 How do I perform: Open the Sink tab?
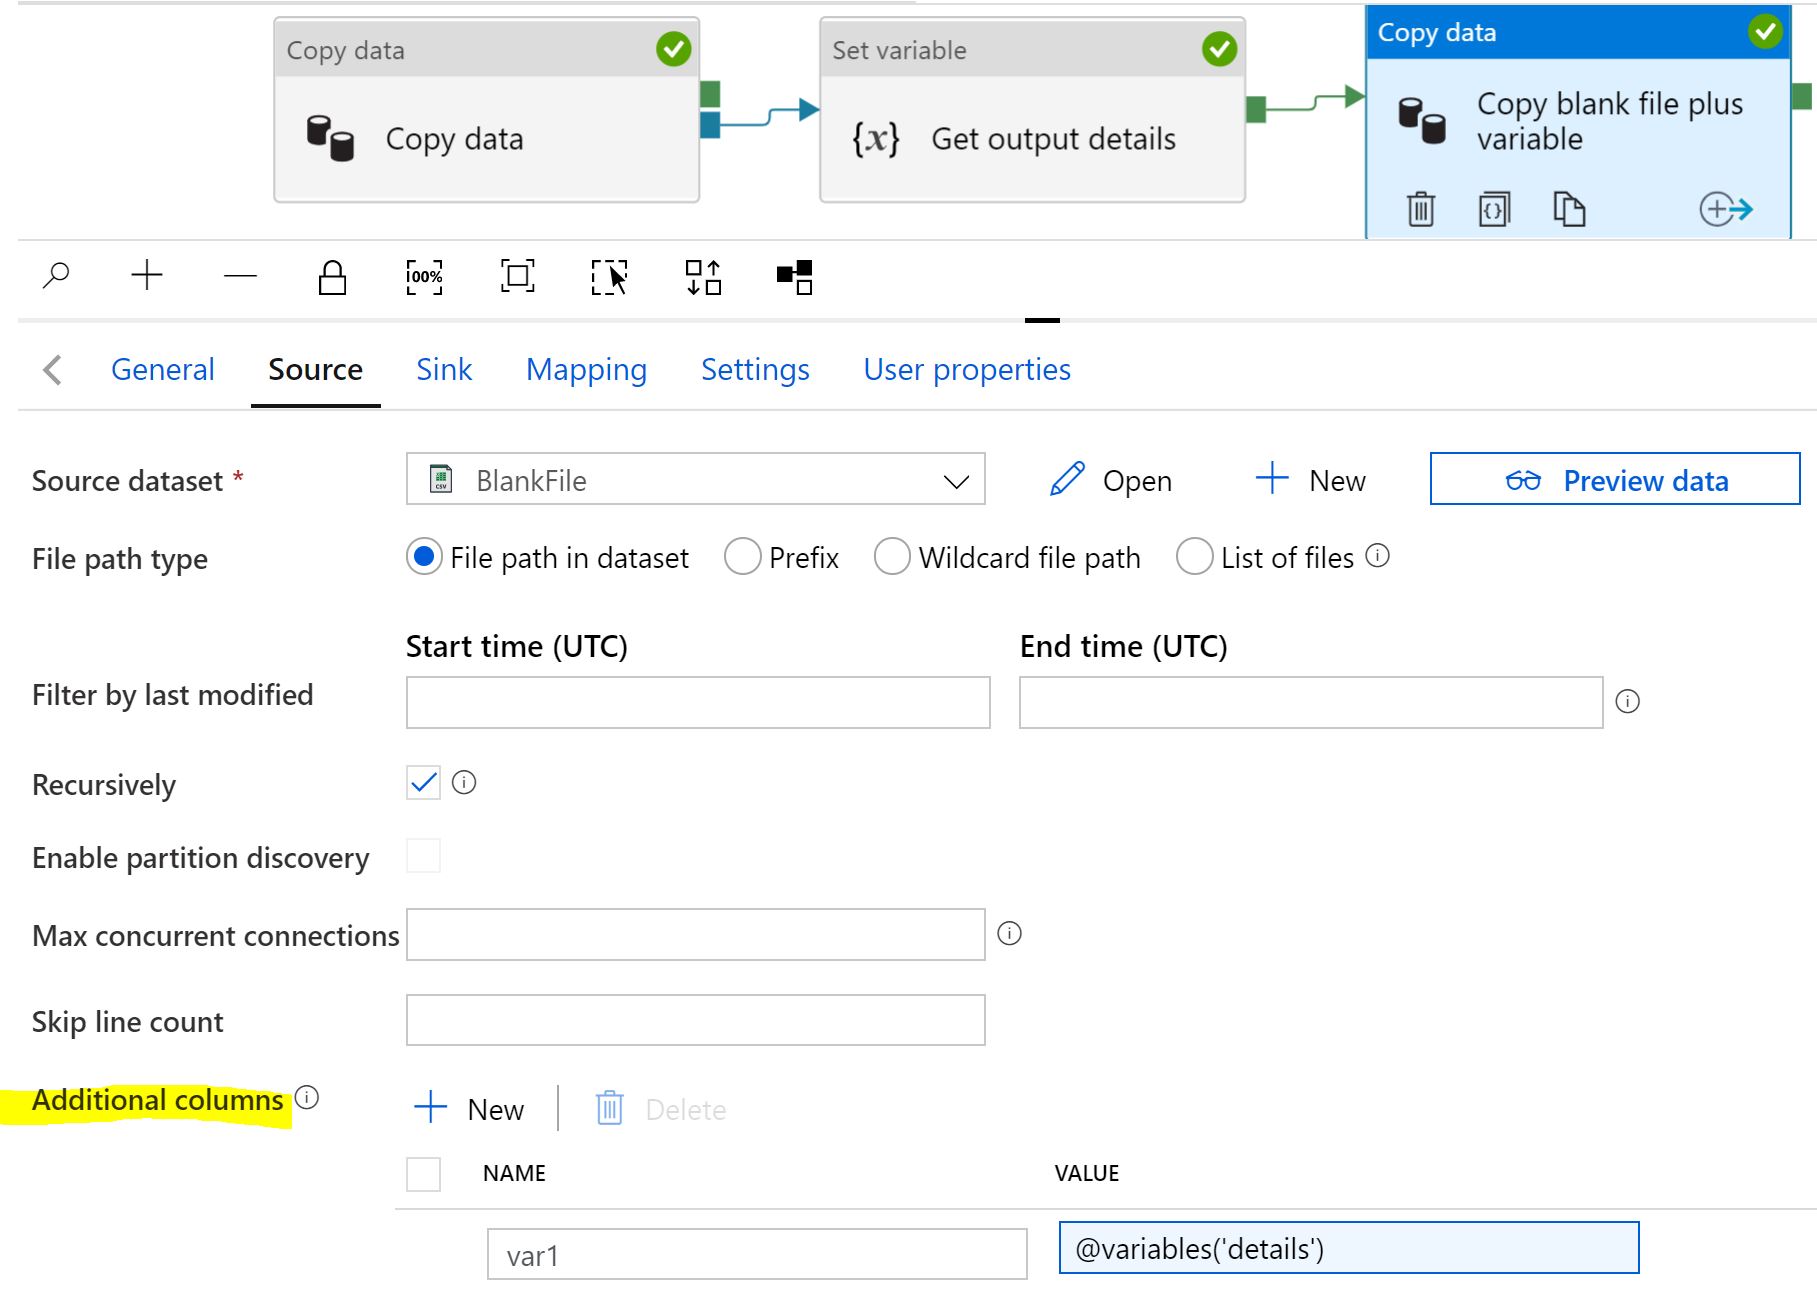click(444, 370)
